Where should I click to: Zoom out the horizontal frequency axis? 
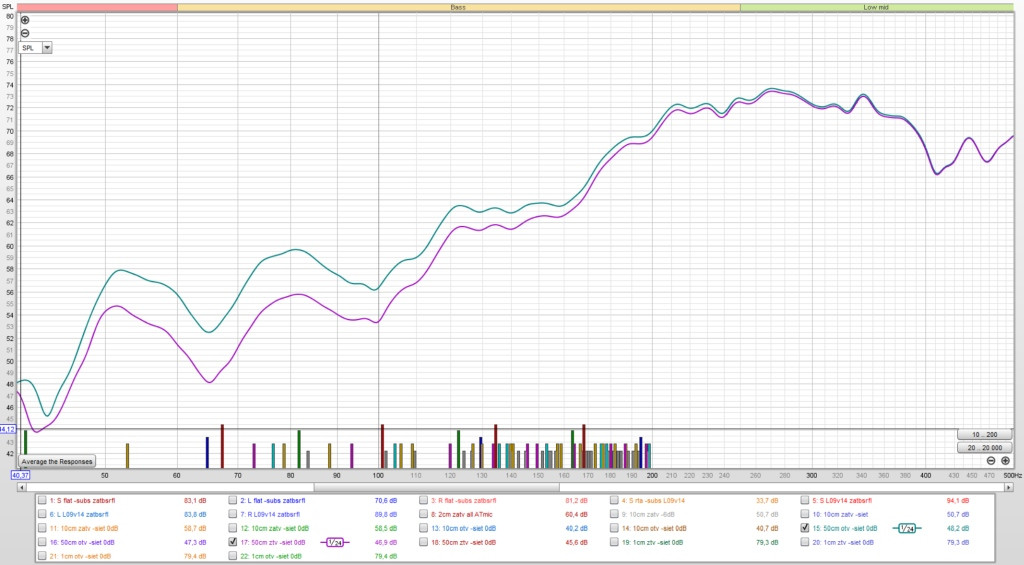pos(991,460)
